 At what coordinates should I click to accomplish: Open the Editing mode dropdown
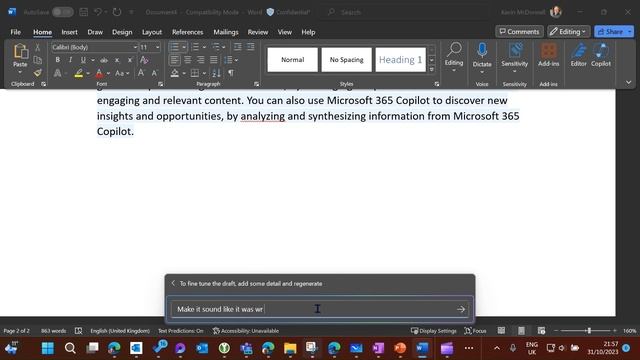click(568, 31)
